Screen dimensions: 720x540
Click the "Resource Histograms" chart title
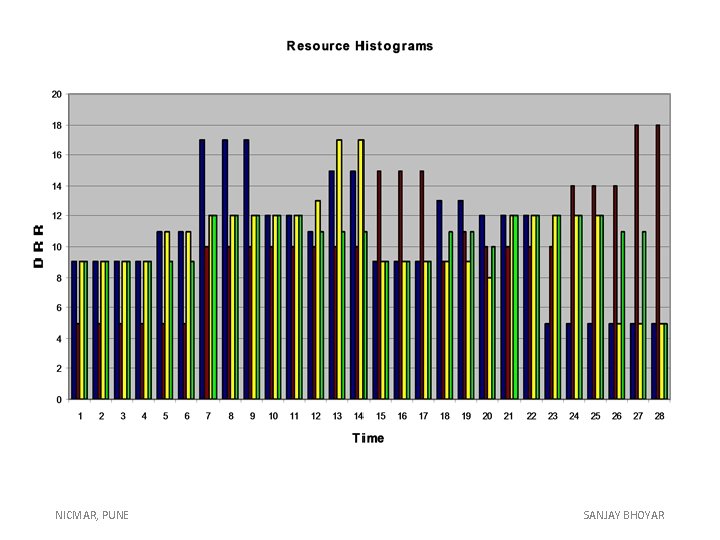tap(360, 46)
